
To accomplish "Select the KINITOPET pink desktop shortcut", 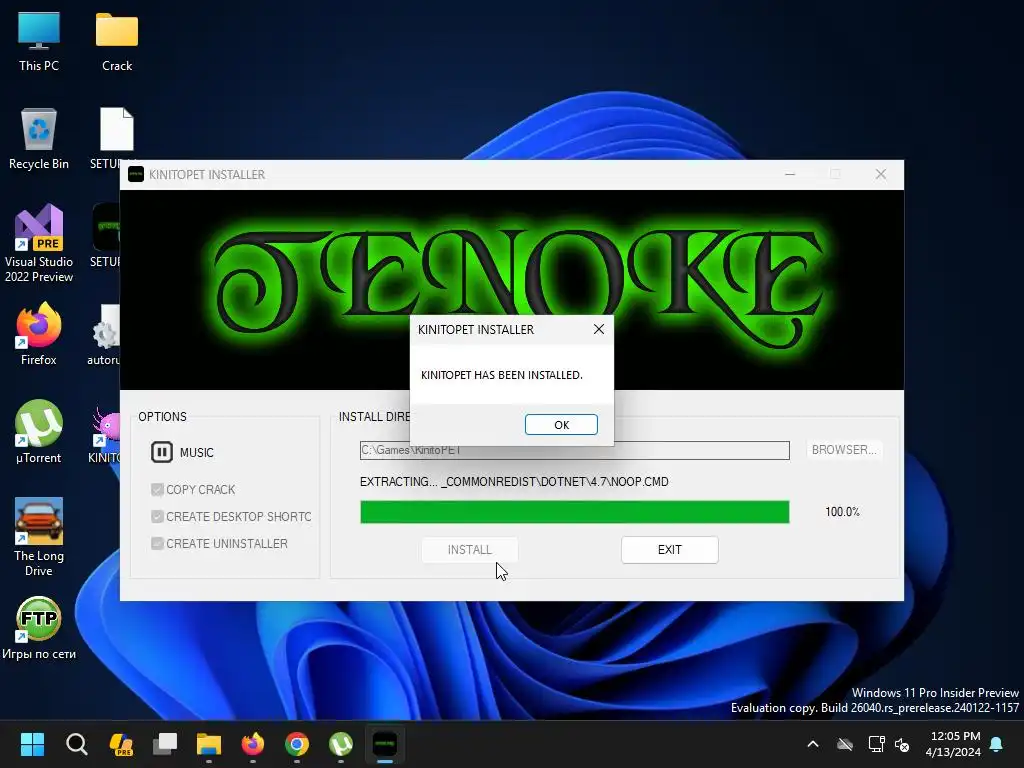I will (105, 433).
